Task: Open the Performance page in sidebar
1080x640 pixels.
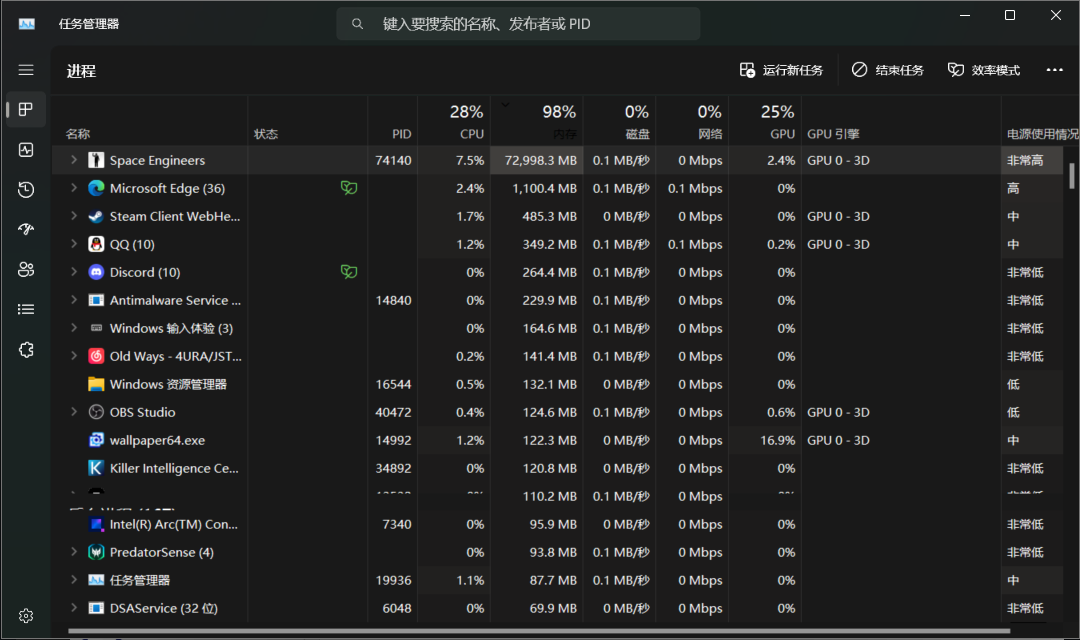Action: 26,150
